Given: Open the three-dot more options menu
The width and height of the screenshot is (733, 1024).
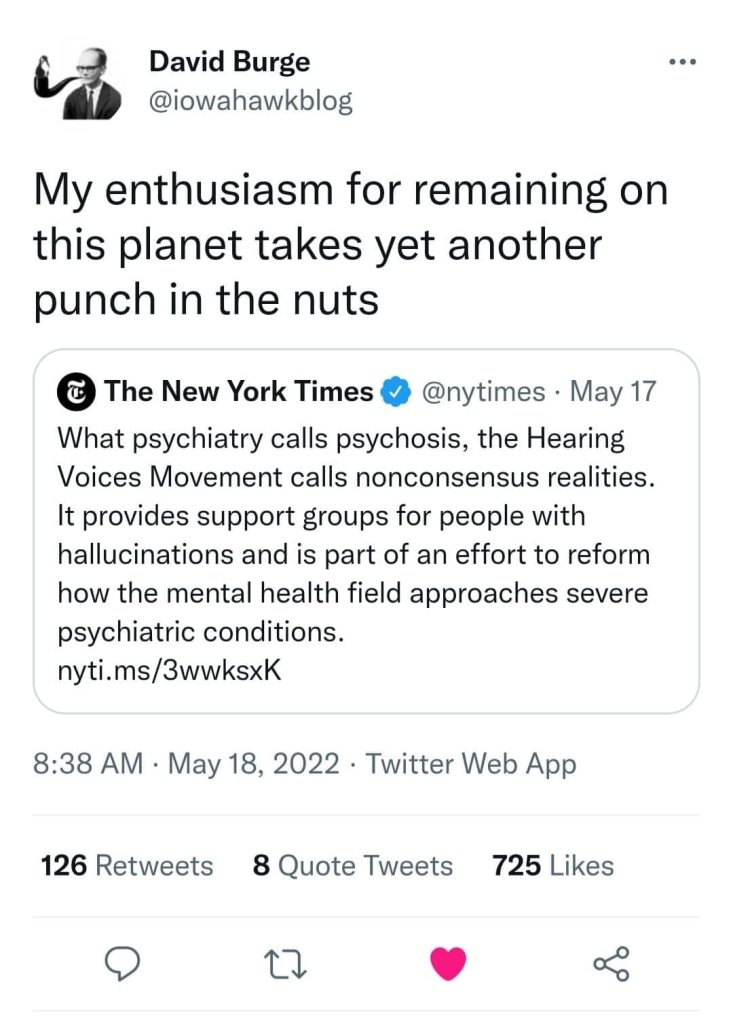Looking at the screenshot, I should pyautogui.click(x=681, y=62).
